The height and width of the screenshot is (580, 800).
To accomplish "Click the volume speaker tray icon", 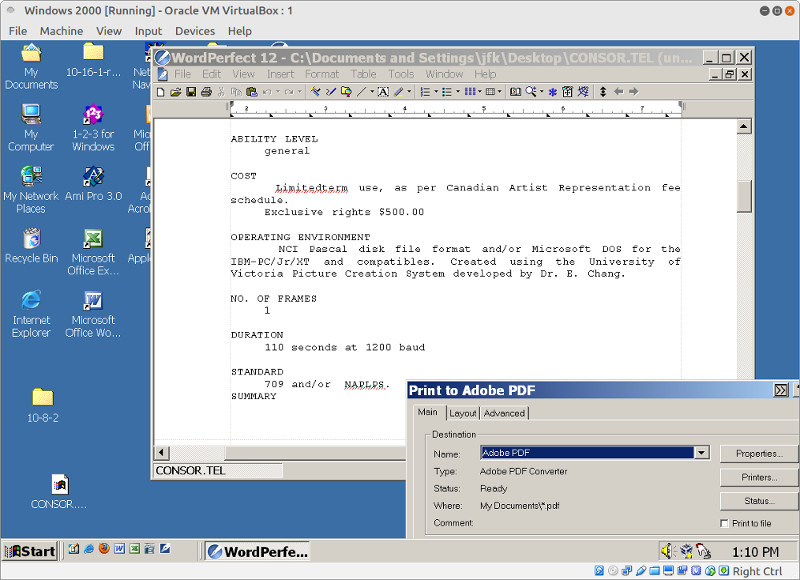I will click(666, 551).
